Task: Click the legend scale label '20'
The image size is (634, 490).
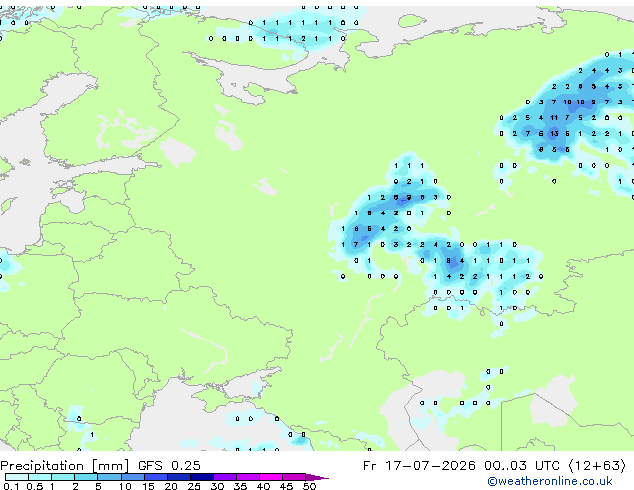Action: pos(171,486)
